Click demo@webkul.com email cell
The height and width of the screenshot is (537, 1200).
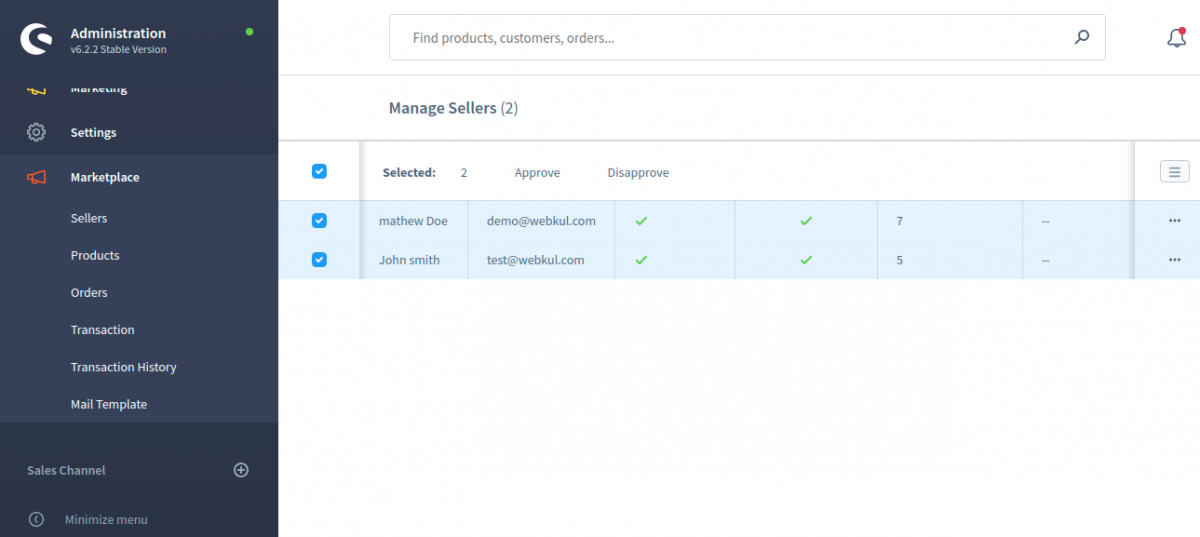tap(541, 221)
